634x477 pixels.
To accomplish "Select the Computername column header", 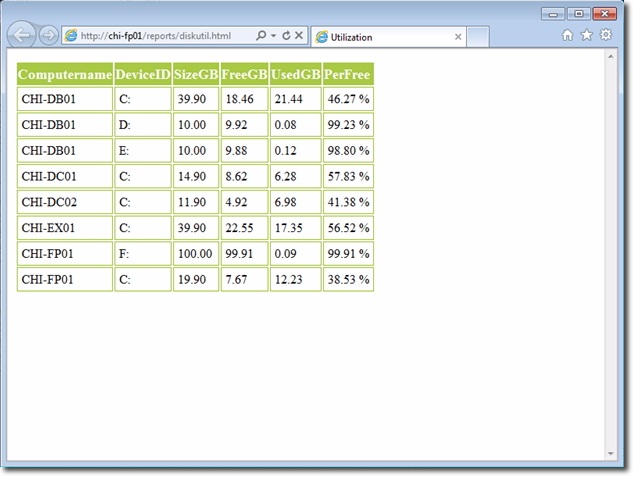I will coord(65,74).
